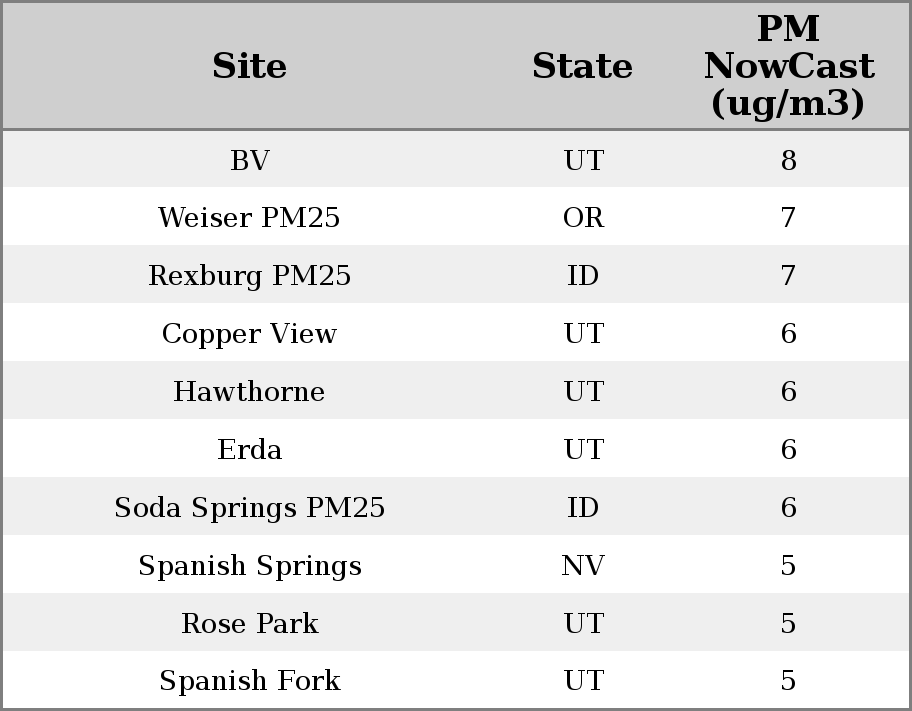Image resolution: width=912 pixels, height=711 pixels.
Task: Click the Rose Park site name
Action: (249, 624)
